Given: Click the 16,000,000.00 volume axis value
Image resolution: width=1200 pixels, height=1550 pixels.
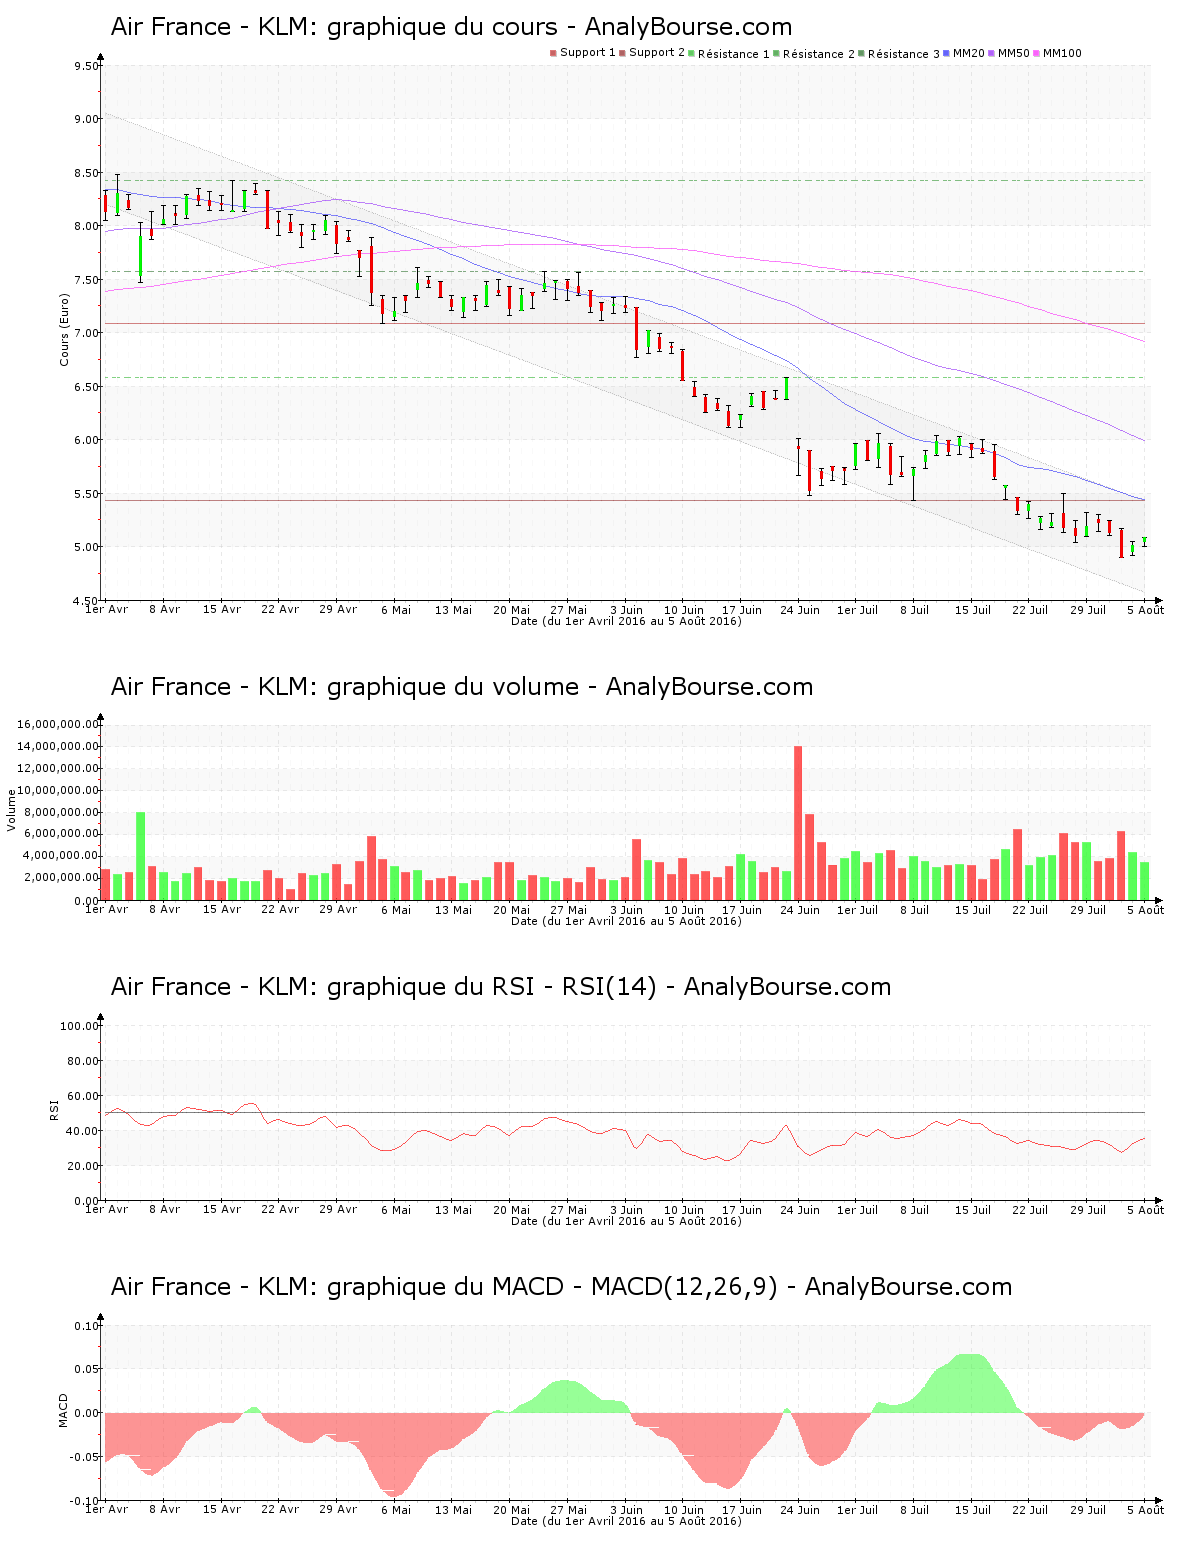Looking at the screenshot, I should [58, 724].
